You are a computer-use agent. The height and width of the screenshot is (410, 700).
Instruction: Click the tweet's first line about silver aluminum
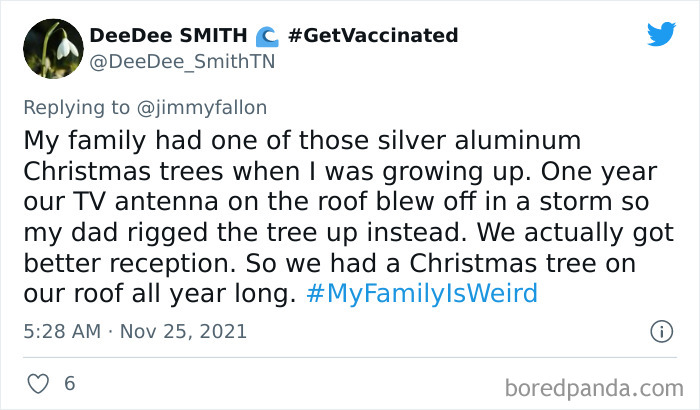[301, 138]
